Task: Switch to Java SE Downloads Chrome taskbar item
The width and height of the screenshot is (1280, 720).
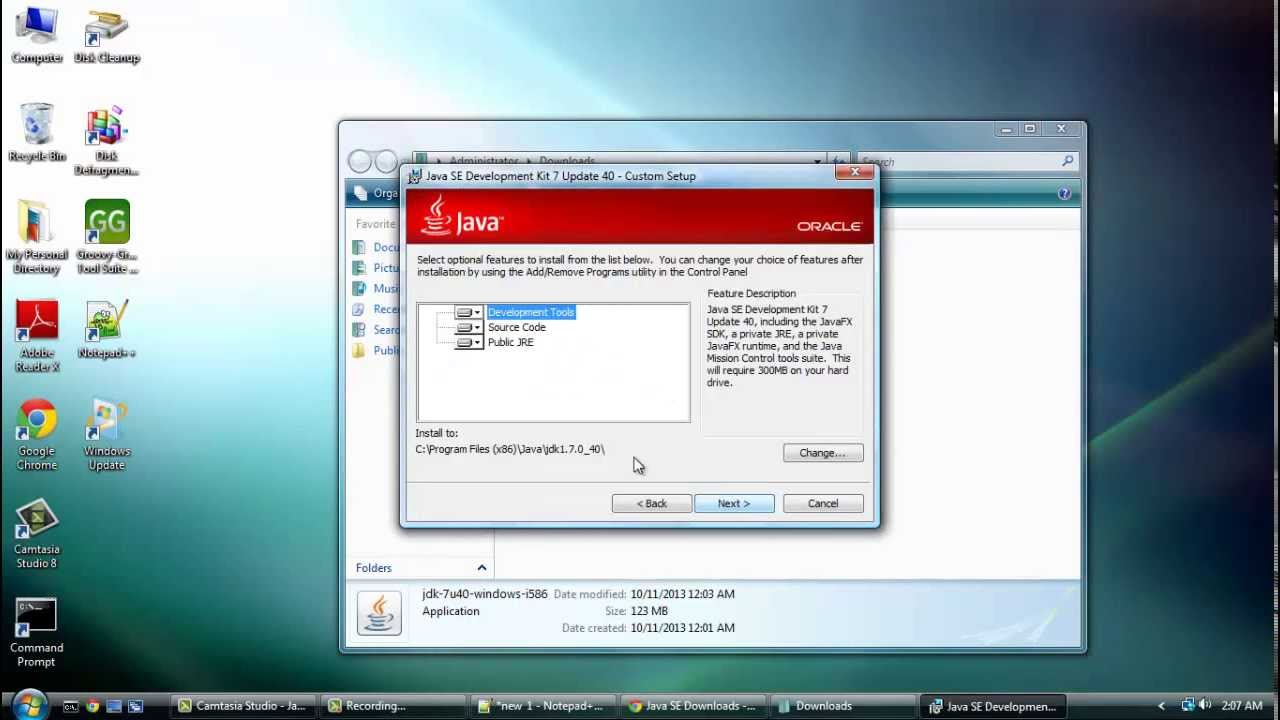Action: click(x=694, y=706)
